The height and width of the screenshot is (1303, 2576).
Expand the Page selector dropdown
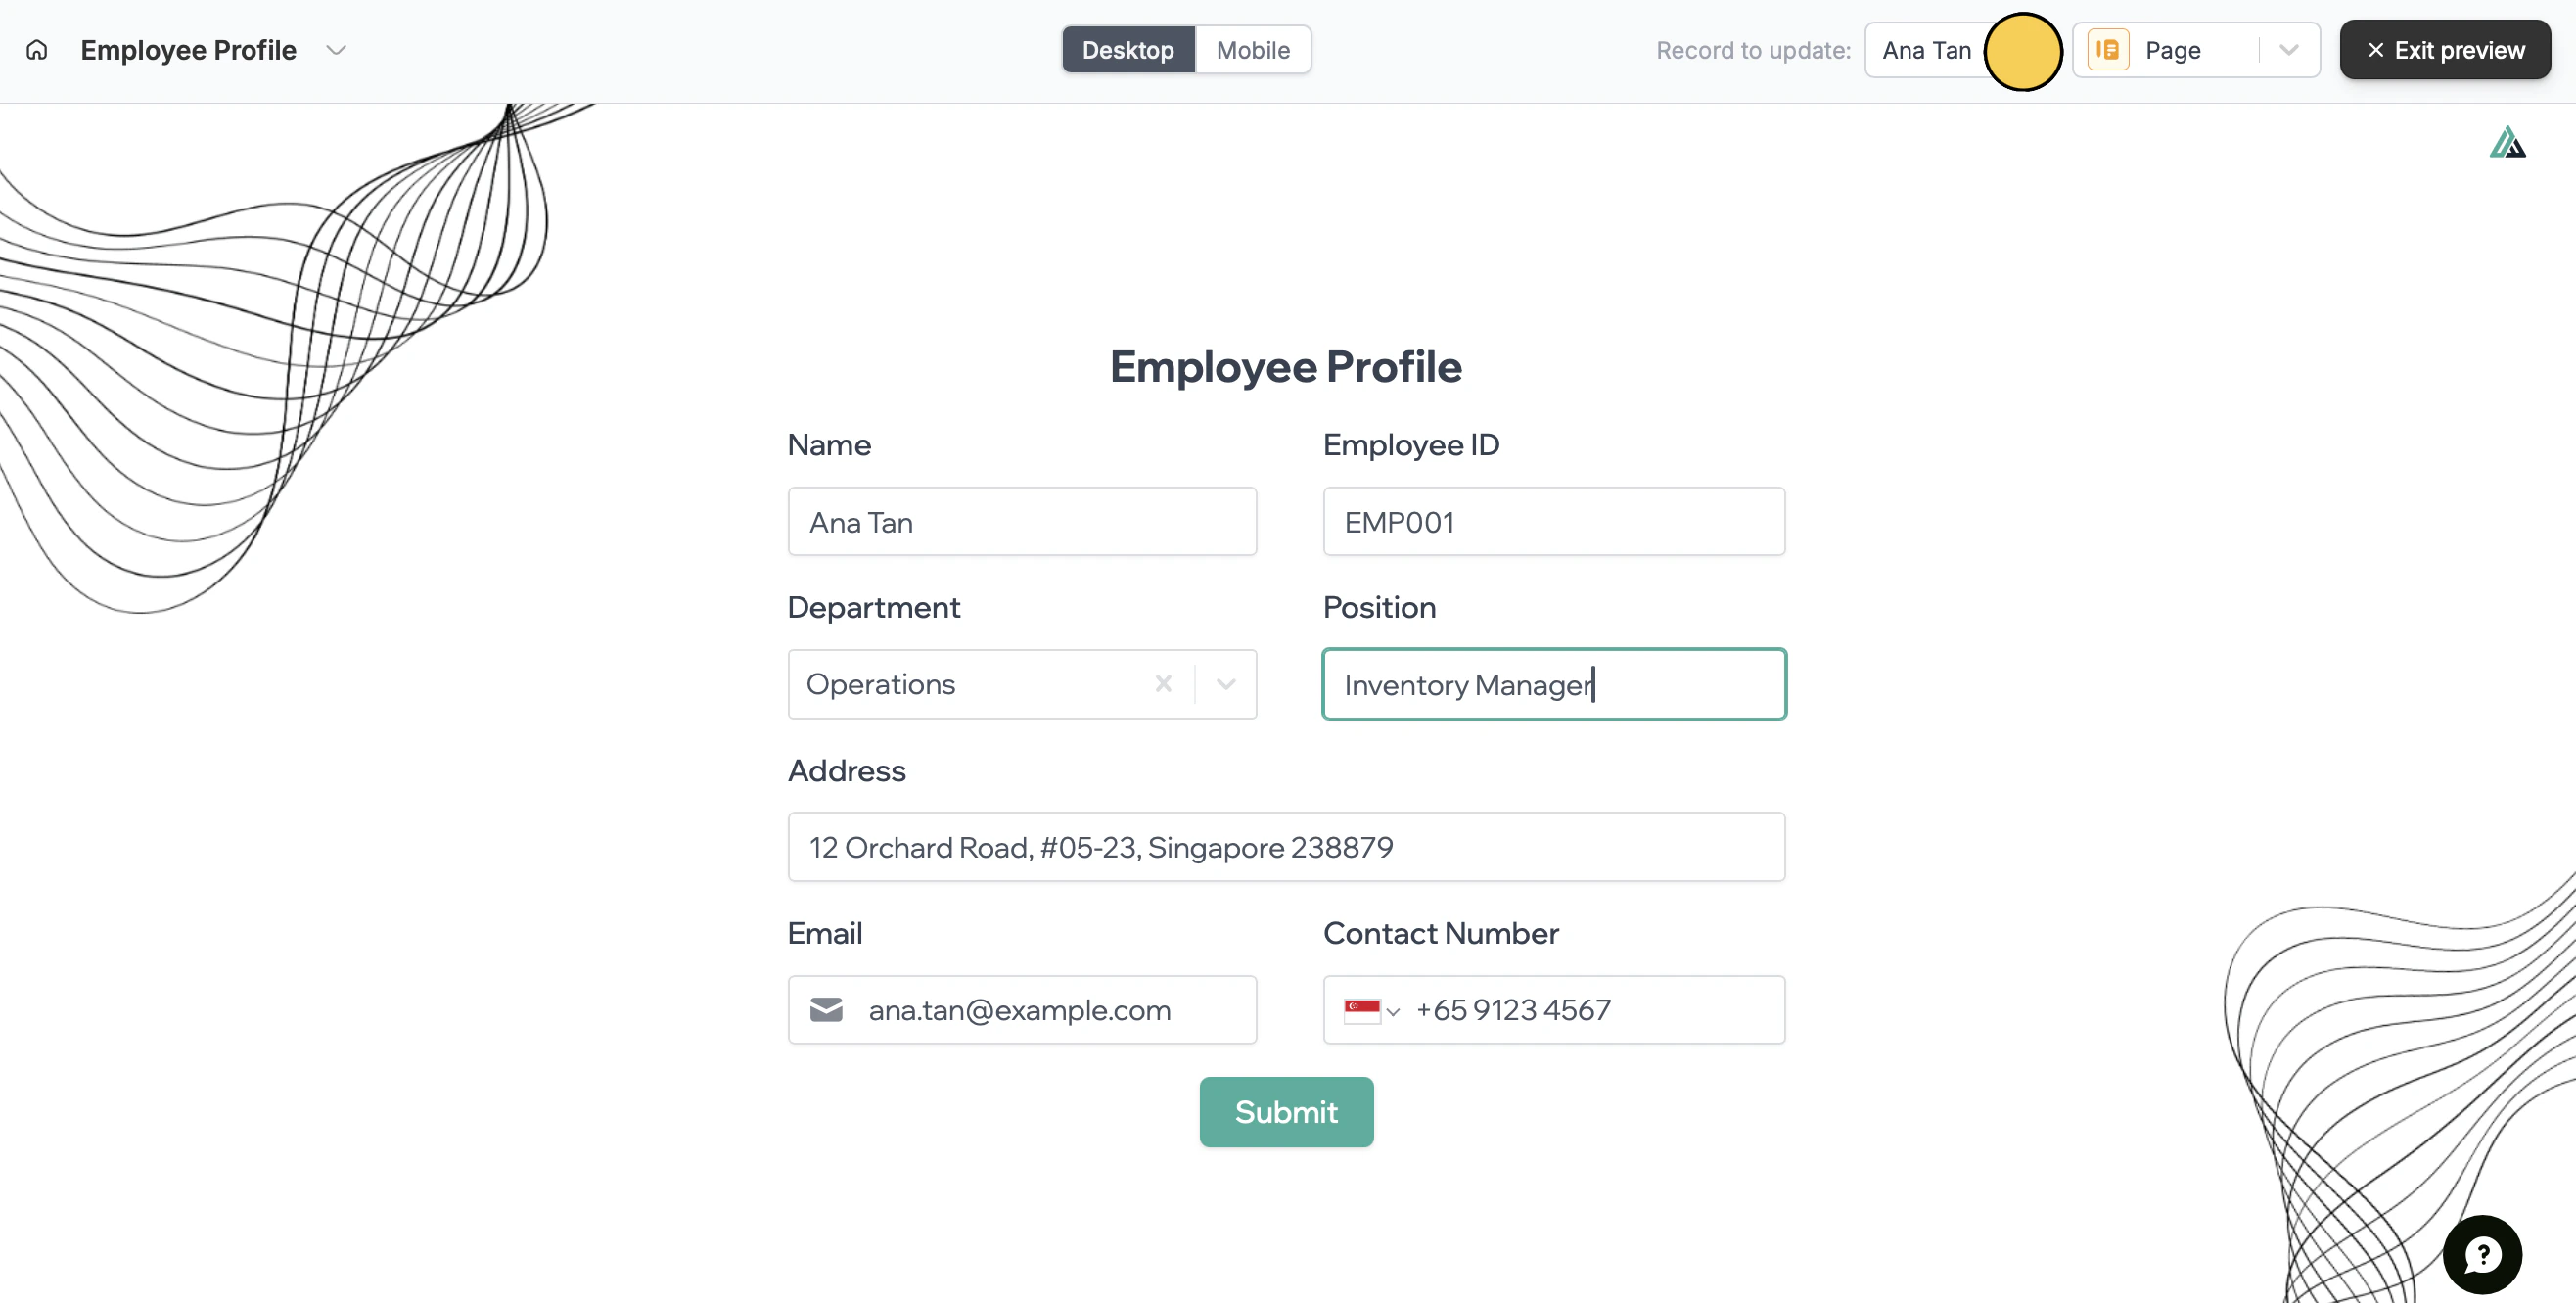[x=2288, y=50]
